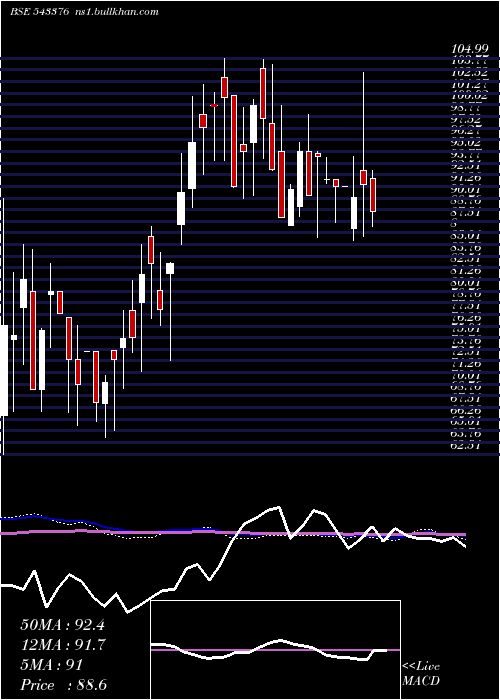This screenshot has width=500, height=700.
Task: Click the 12MA : 91.7 readout
Action: (x=62, y=645)
